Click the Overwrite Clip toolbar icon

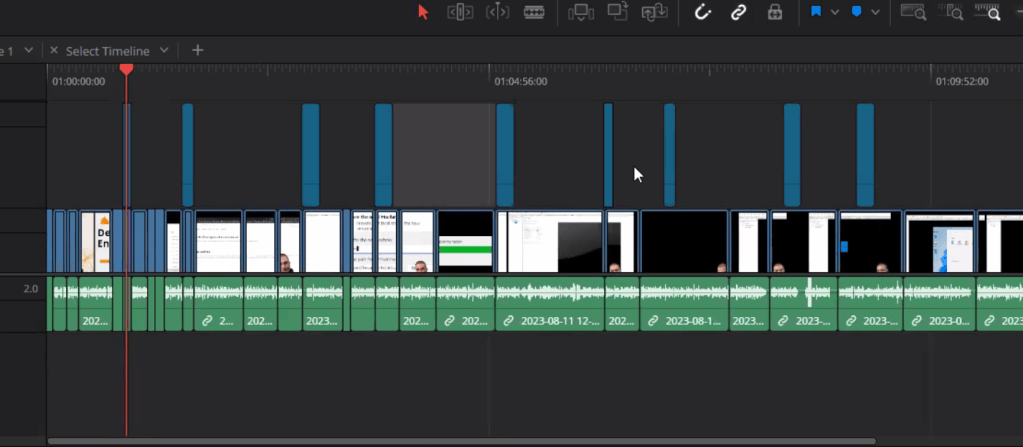[x=617, y=12]
